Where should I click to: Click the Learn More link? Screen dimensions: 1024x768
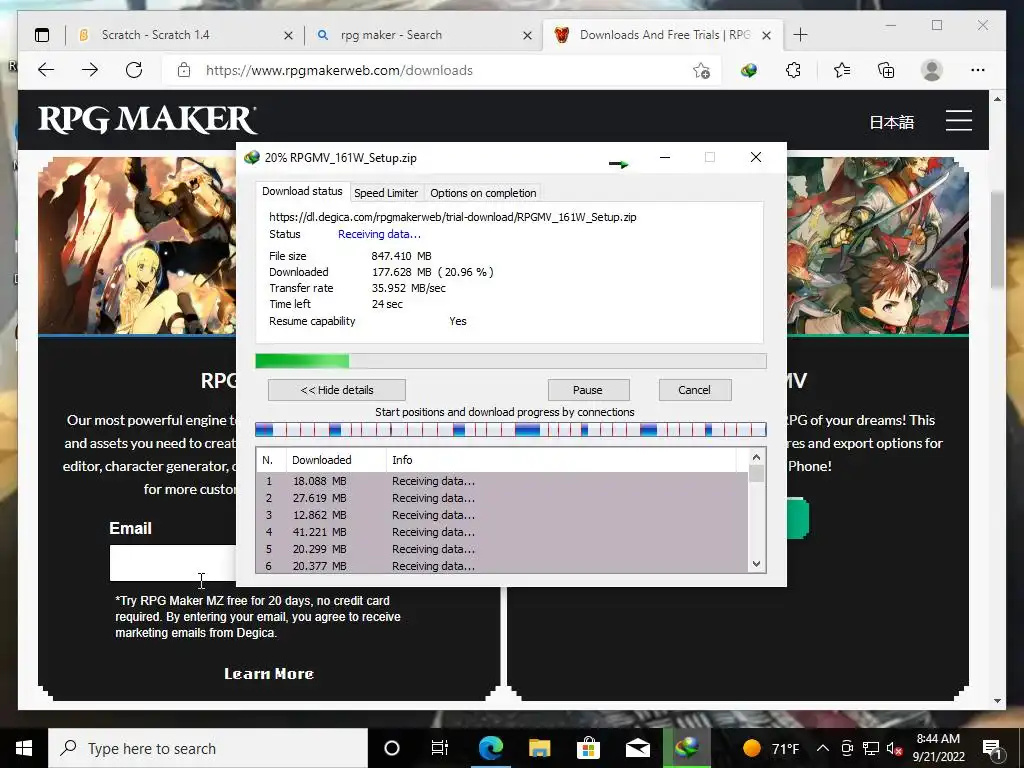click(x=269, y=673)
